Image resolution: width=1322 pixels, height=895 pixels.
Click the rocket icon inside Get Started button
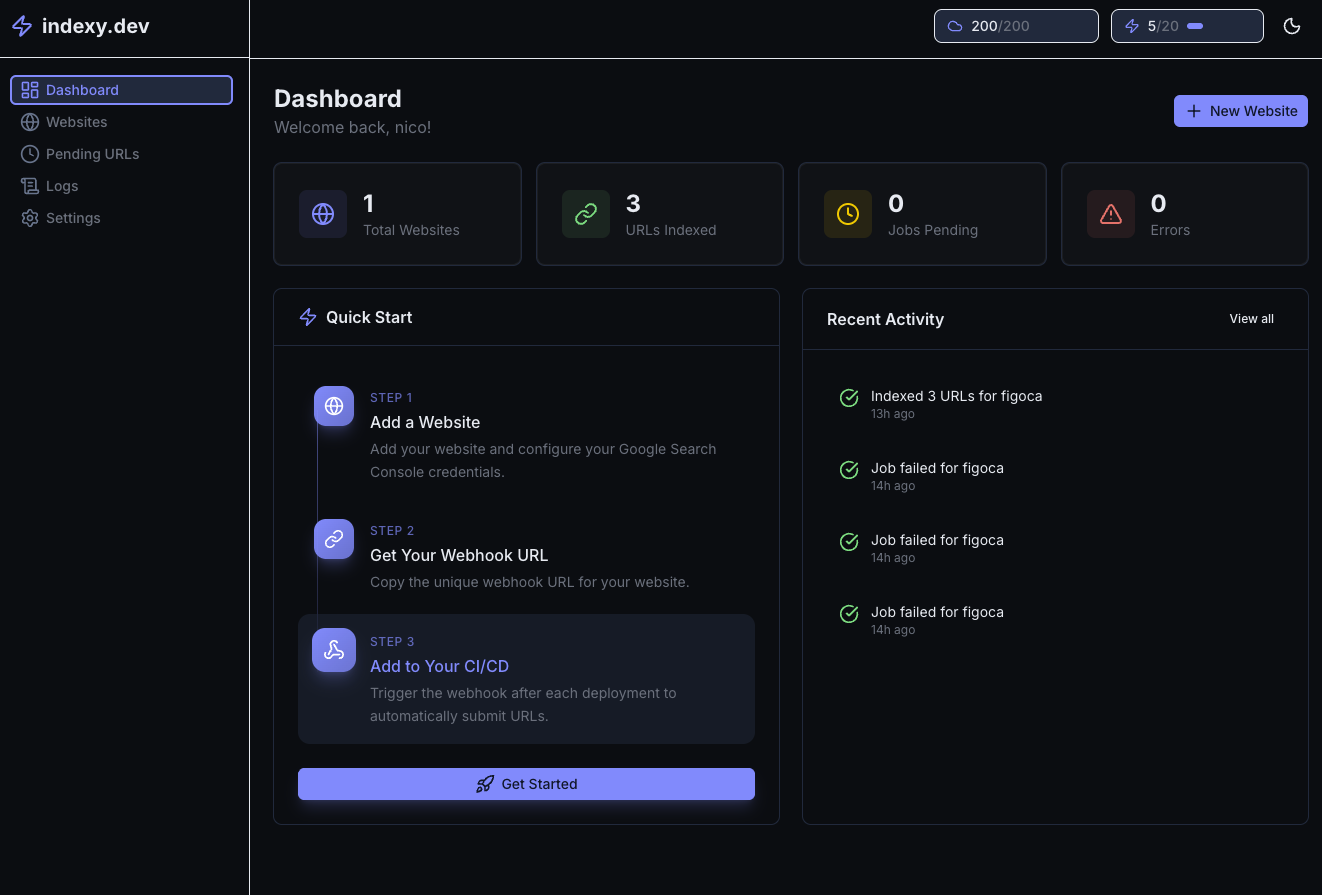tap(486, 784)
